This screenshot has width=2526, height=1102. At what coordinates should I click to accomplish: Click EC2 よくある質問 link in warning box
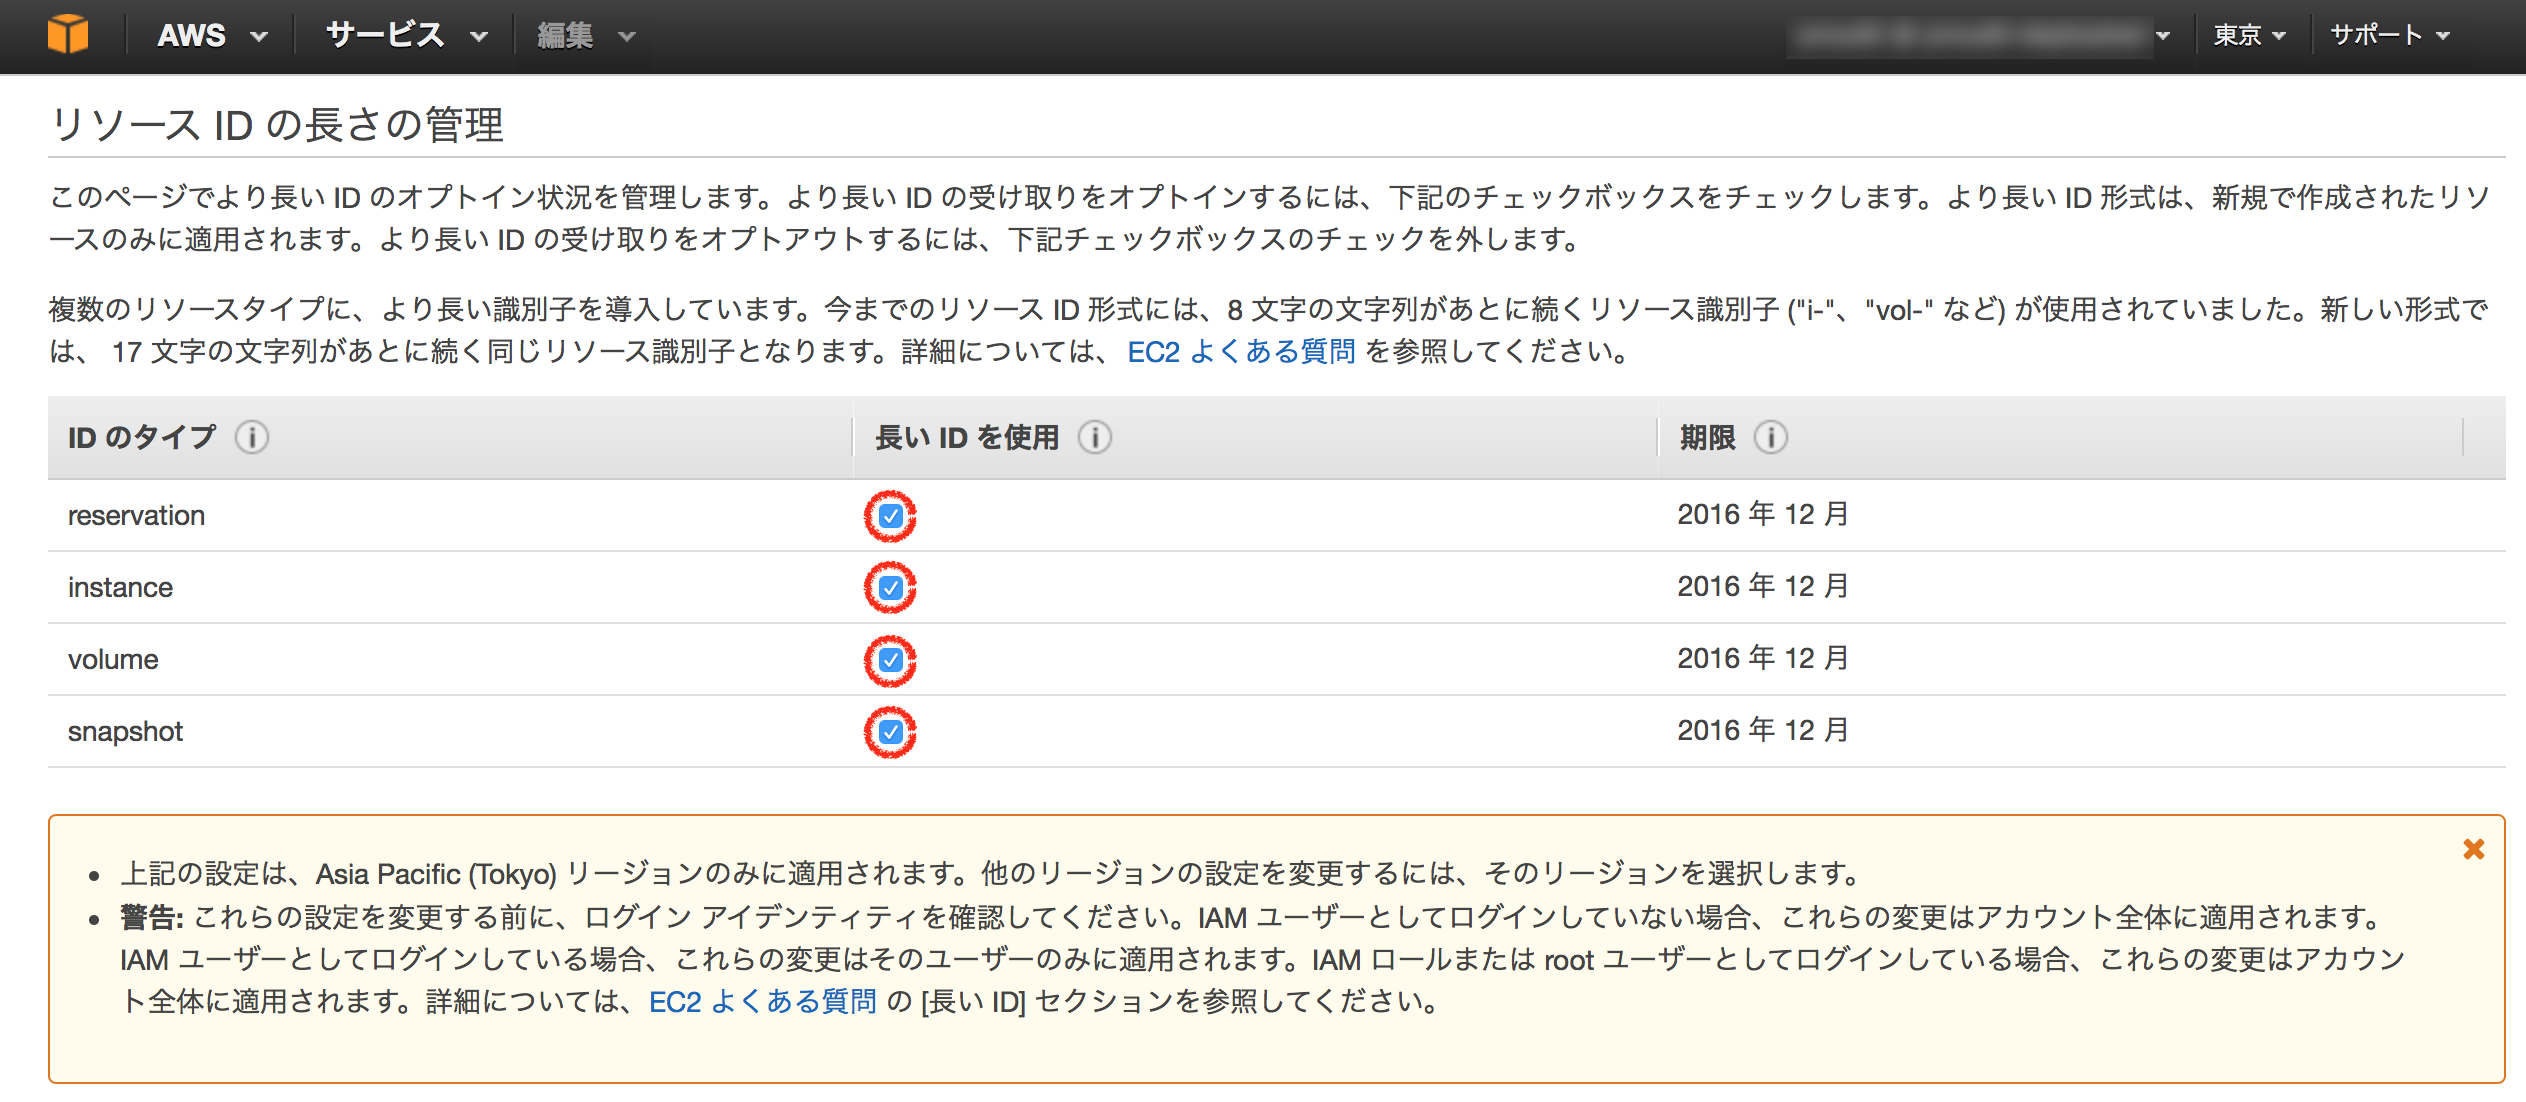point(762,1002)
